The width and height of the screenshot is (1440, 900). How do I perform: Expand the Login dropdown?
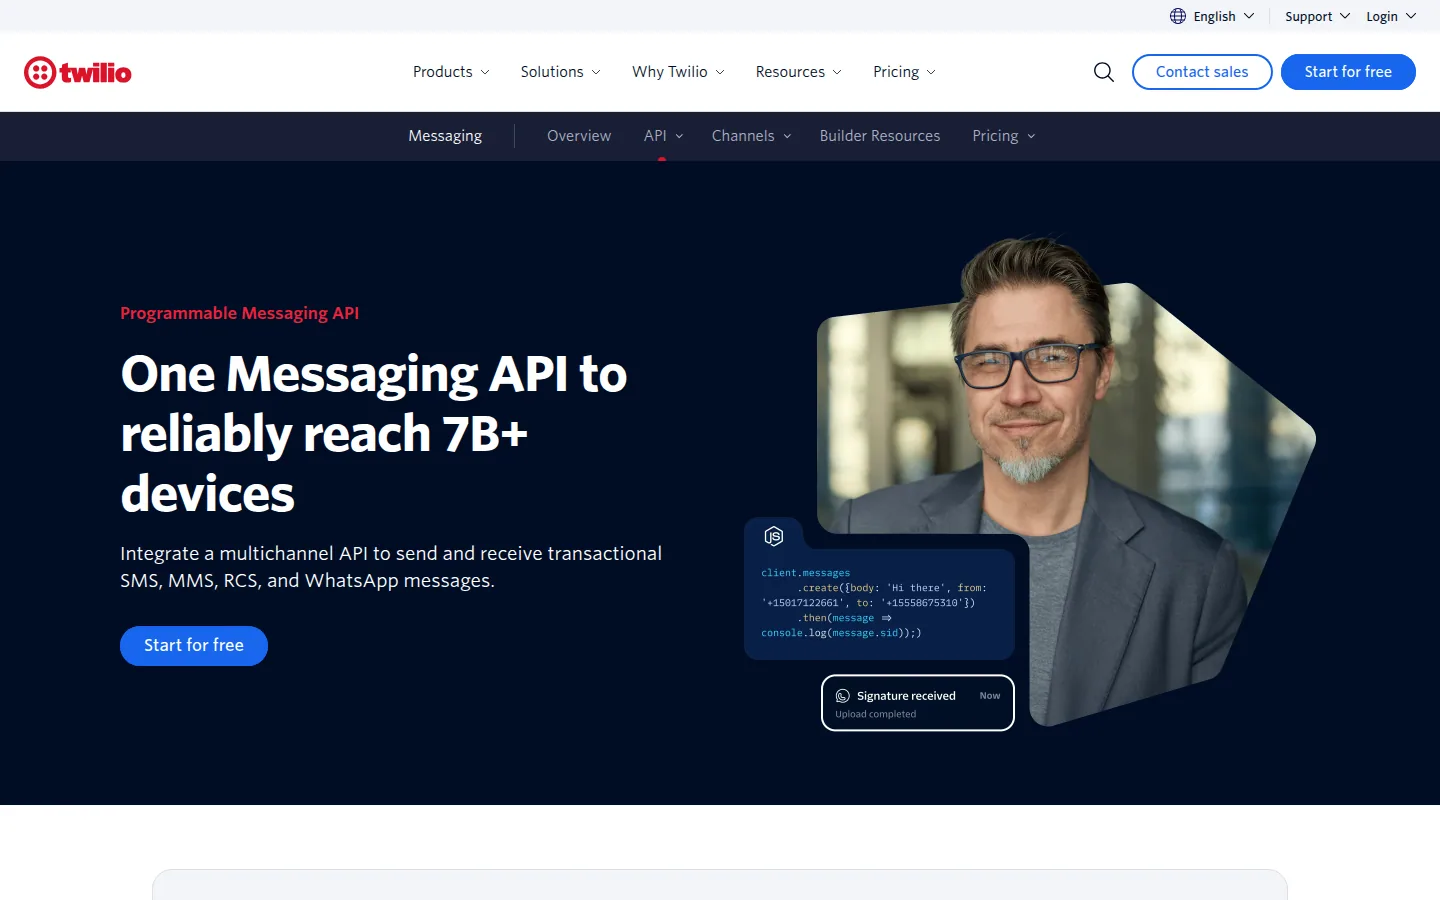(1391, 16)
